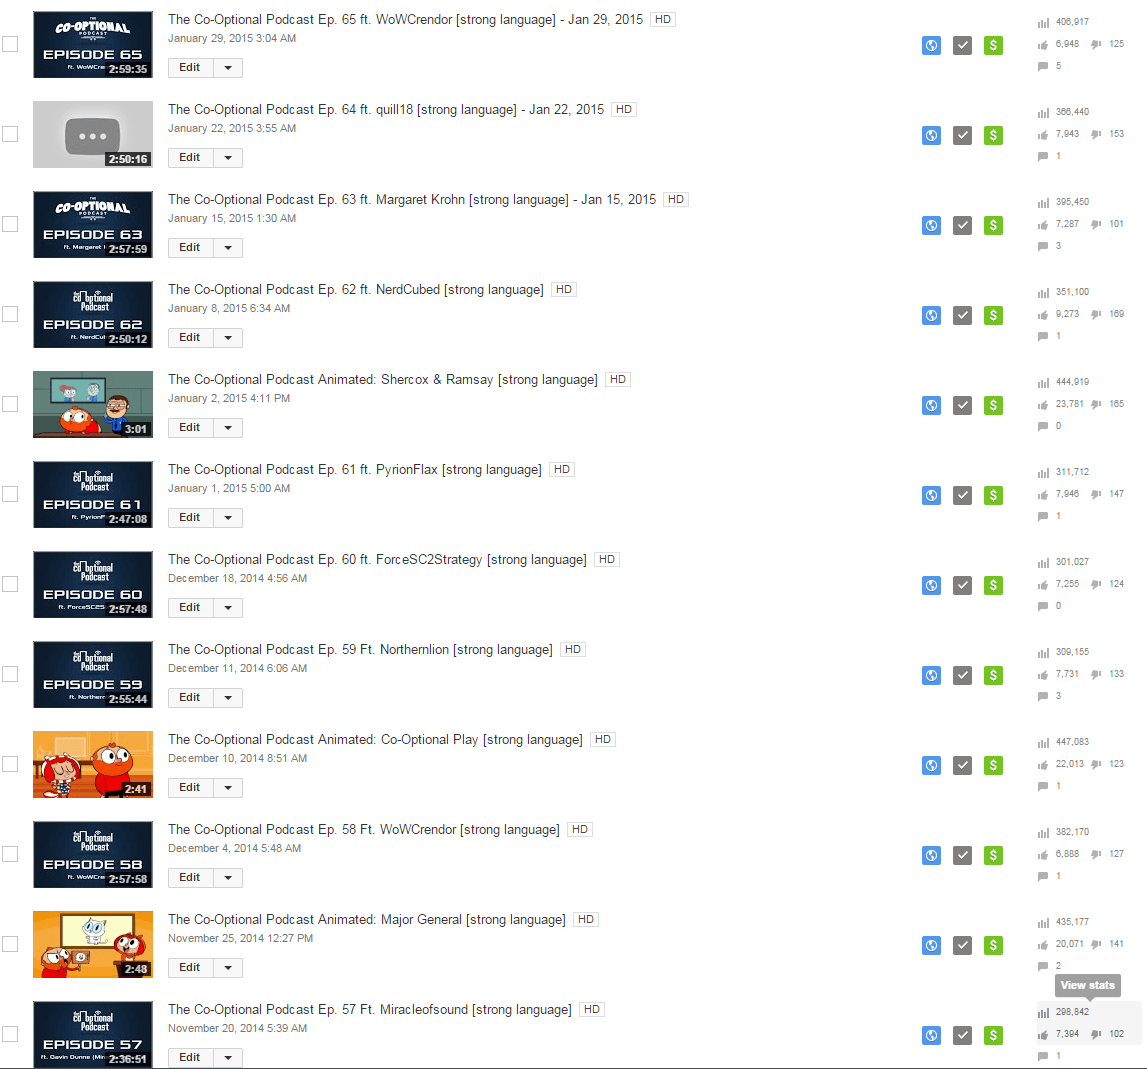
Task: Open Edit dropdown arrow for Major General animated
Action: 228,968
